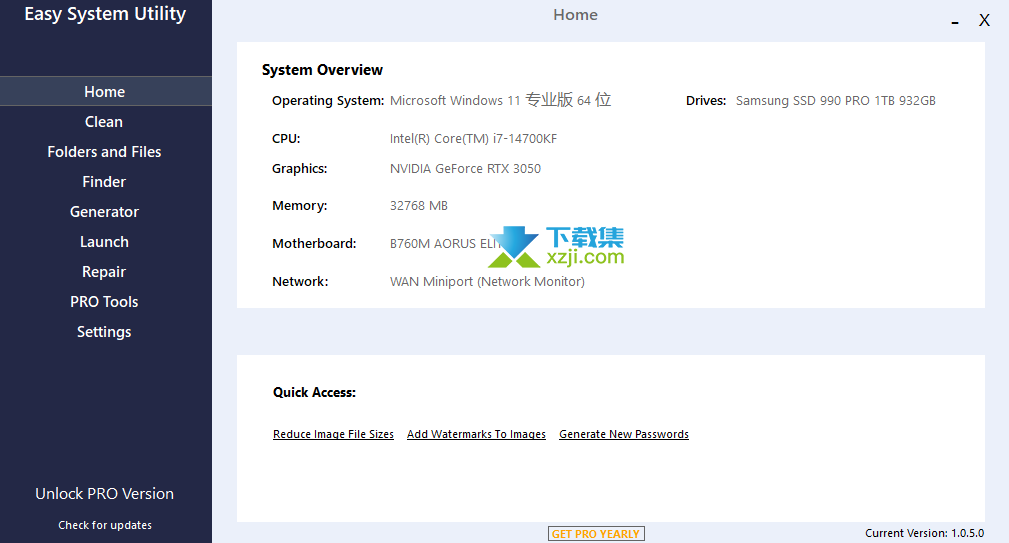
Task: Click the Graphics label
Action: 300,169
